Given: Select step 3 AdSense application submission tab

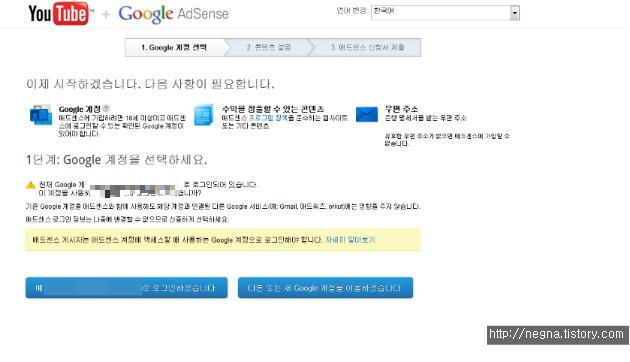Looking at the screenshot, I should 367,47.
